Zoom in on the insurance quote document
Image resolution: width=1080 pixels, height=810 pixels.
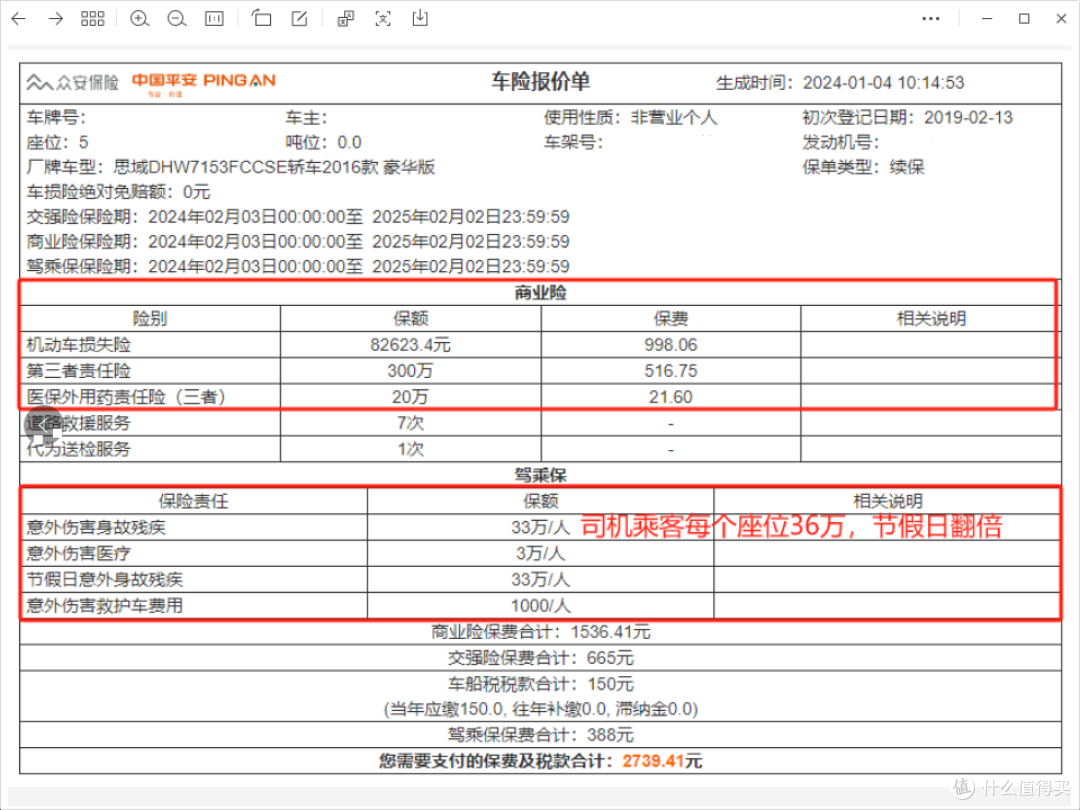pyautogui.click(x=139, y=18)
